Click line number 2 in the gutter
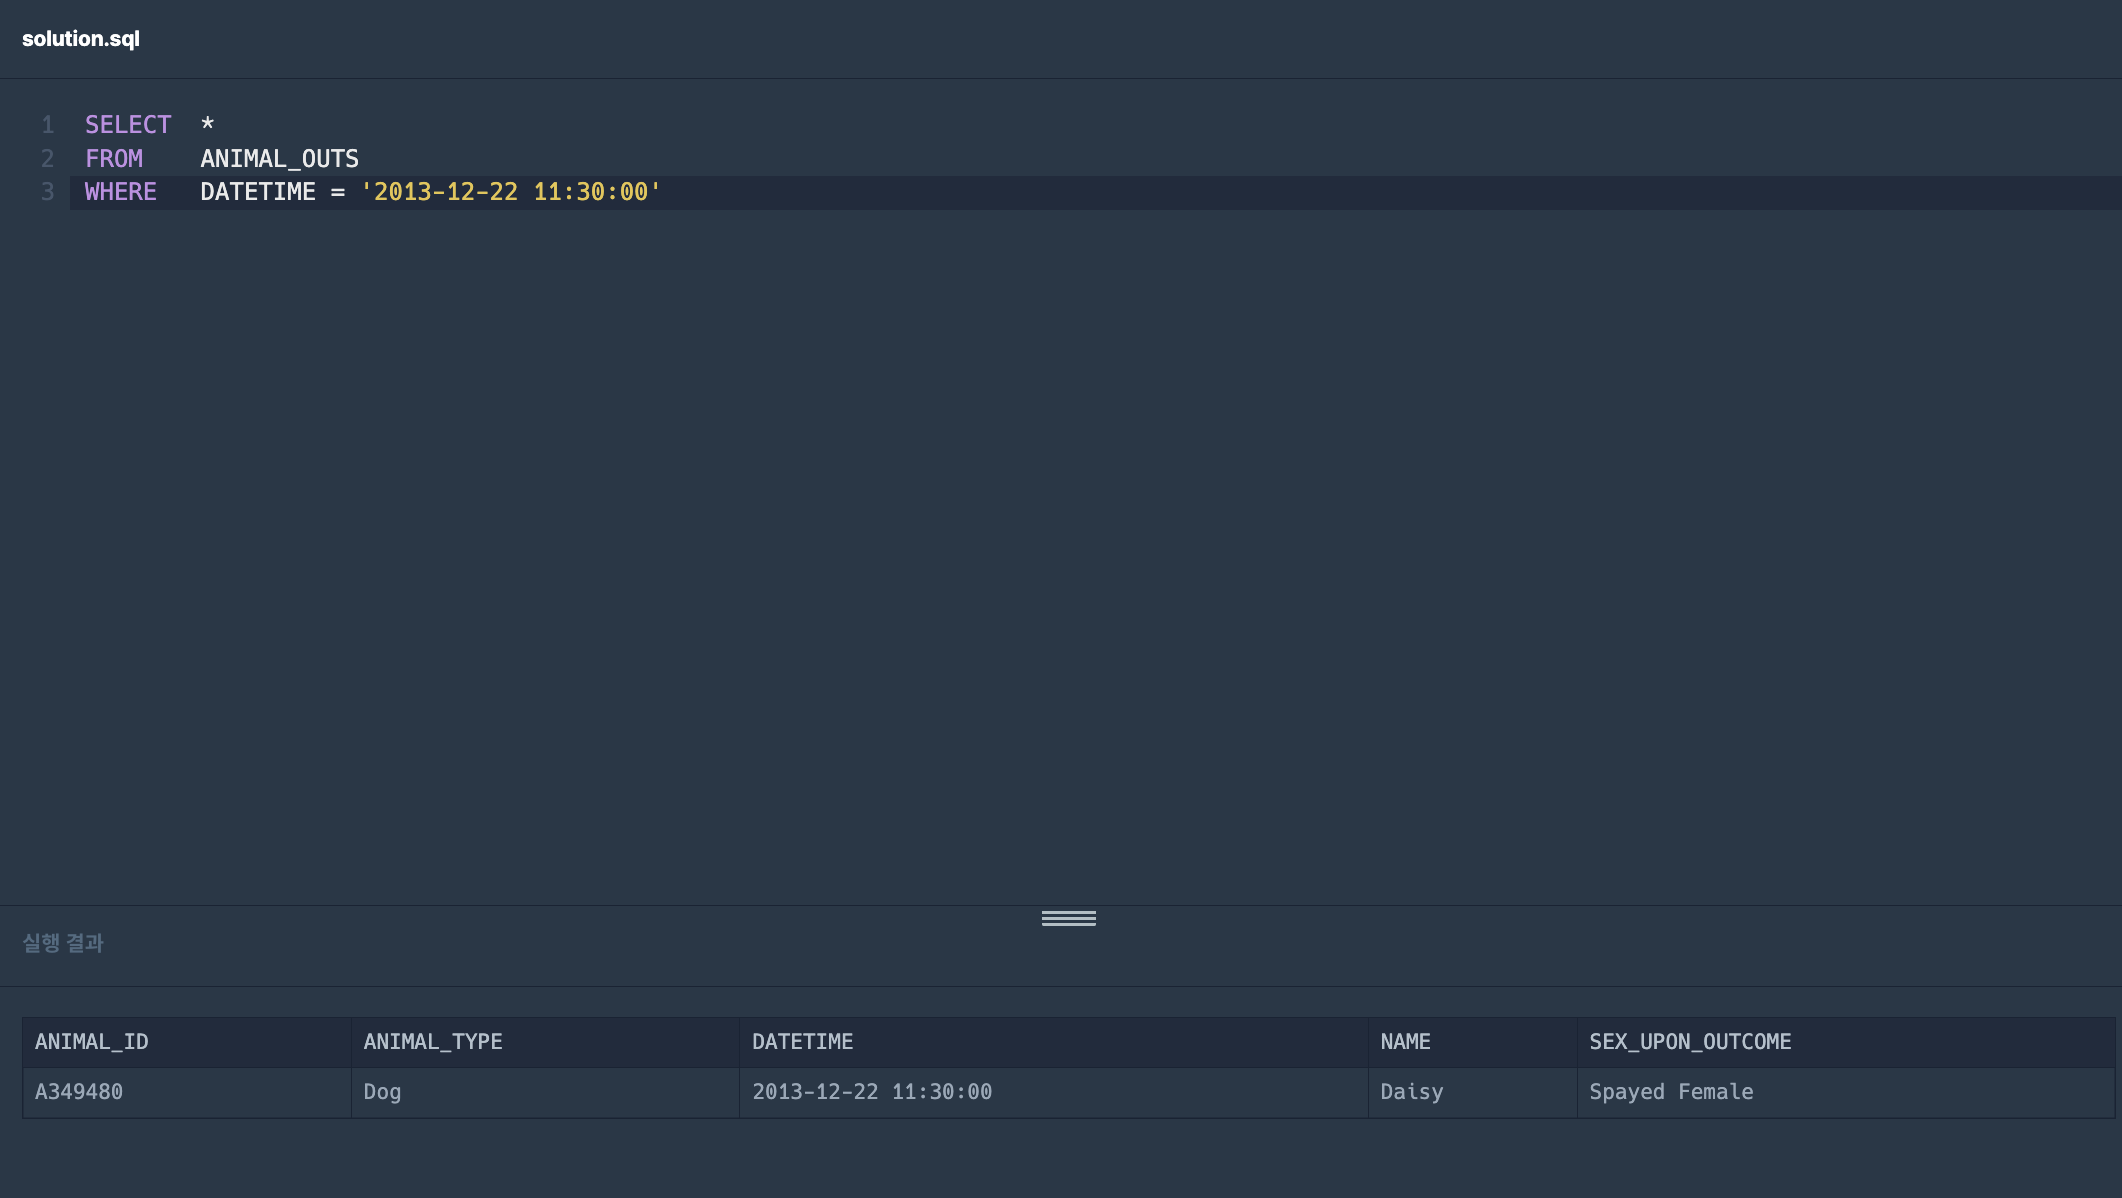 [47, 159]
